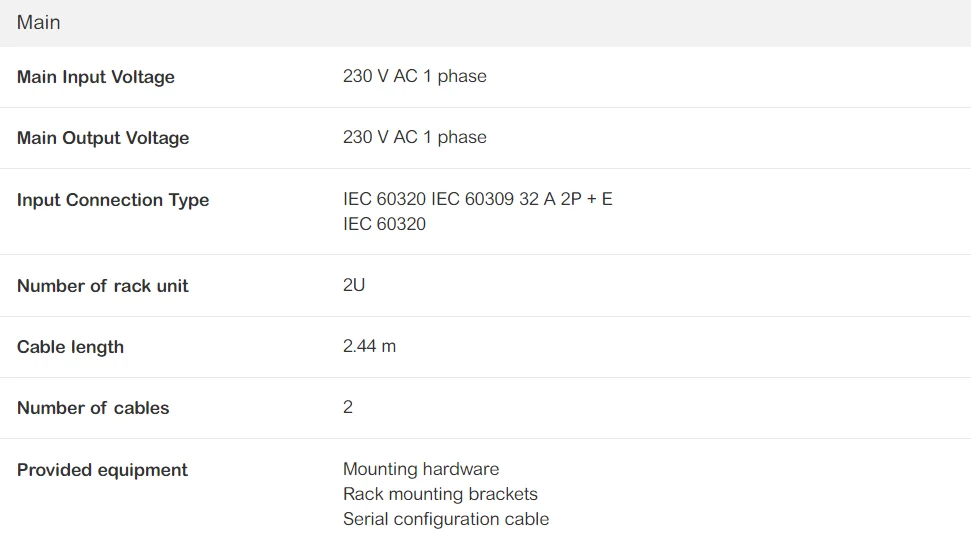Click the Number of rack unit label
This screenshot has width=971, height=543.
coord(103,286)
